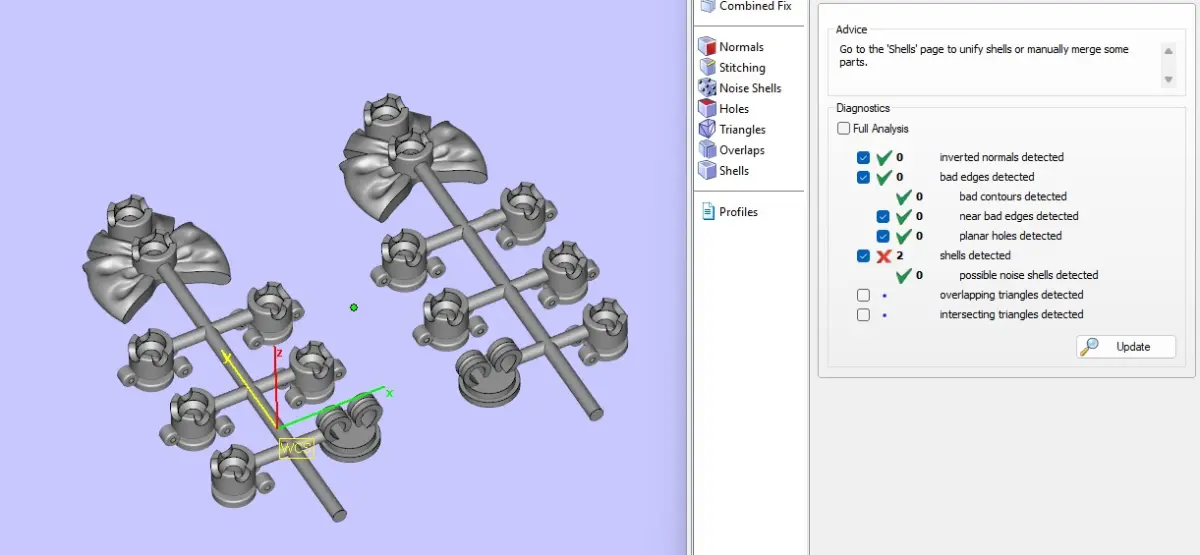Click the 'bad contours detected' text

click(1013, 196)
